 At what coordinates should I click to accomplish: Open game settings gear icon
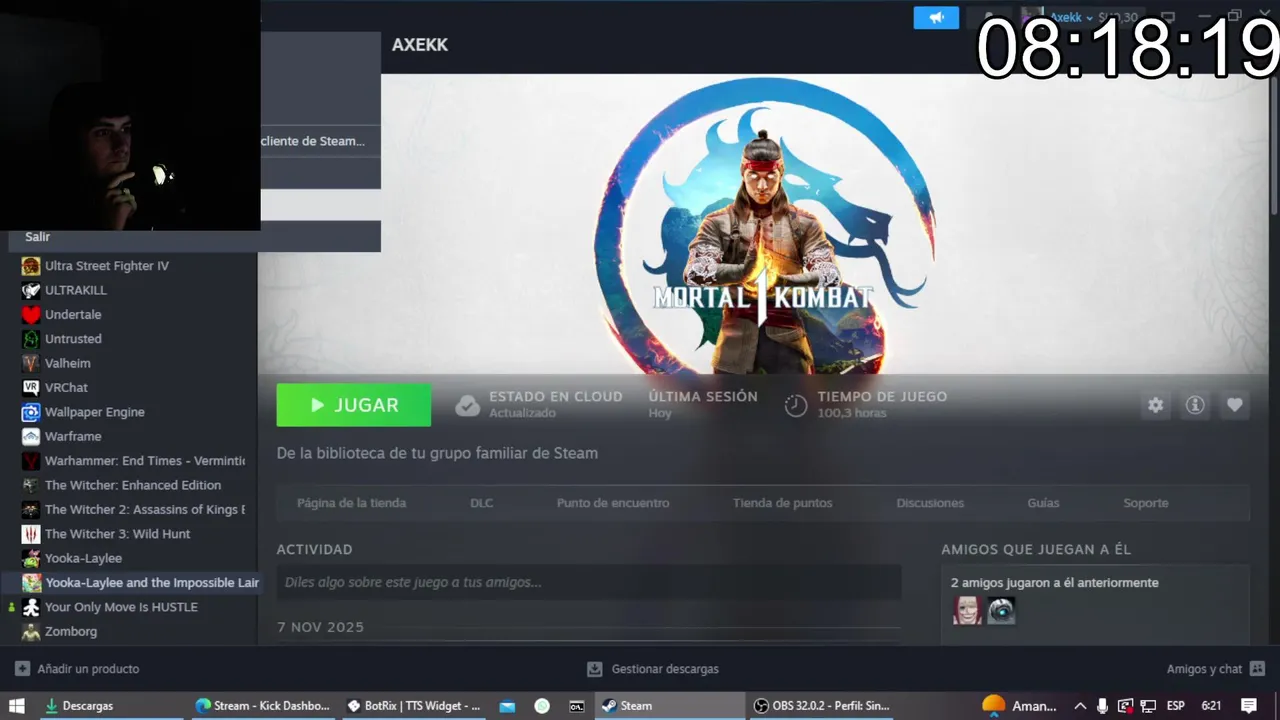pos(1156,405)
